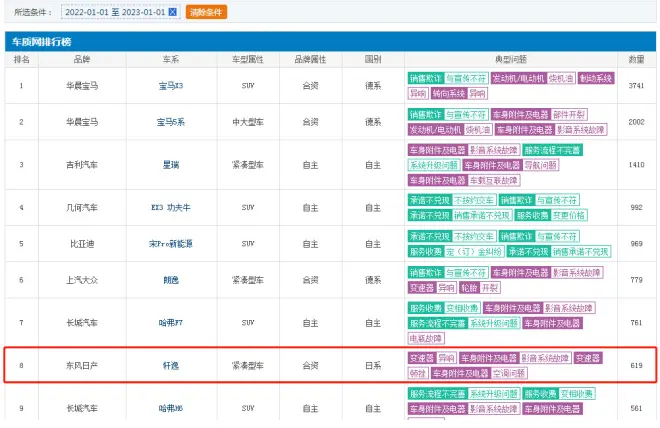660x428 pixels.
Task: Select the 2022-01-01 至 2023-01-01 filter text
Action: (115, 12)
